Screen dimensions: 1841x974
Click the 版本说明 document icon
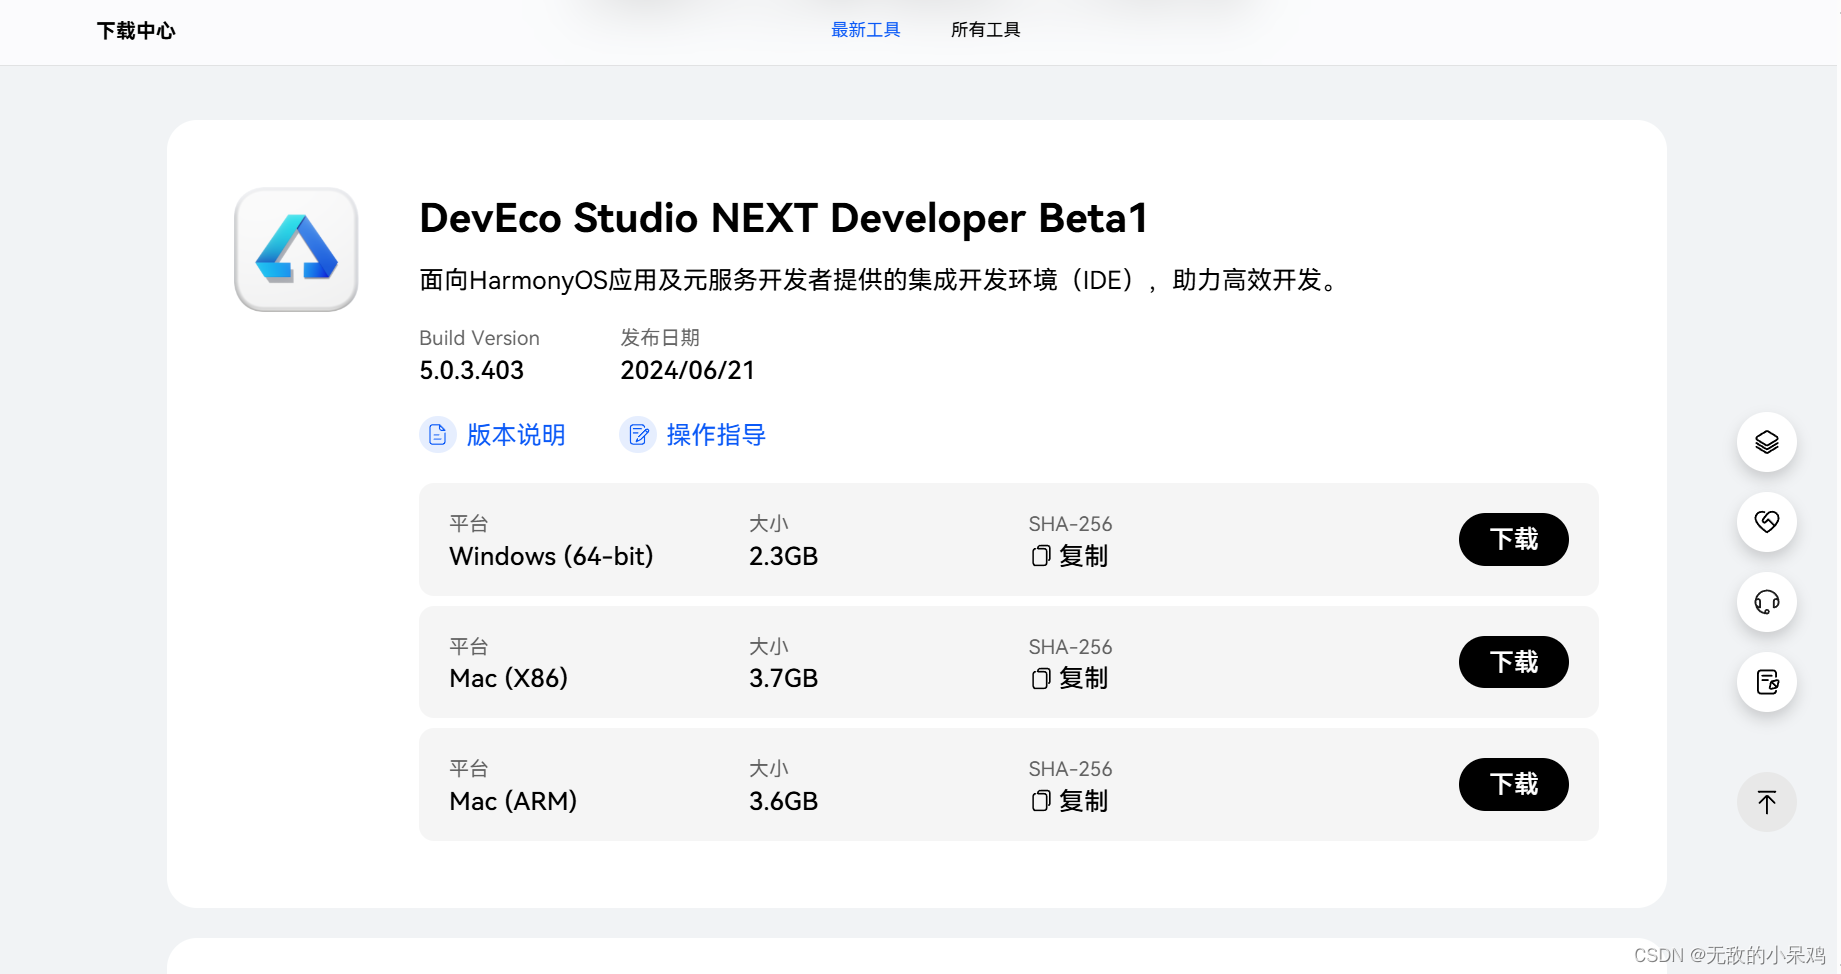(x=438, y=435)
